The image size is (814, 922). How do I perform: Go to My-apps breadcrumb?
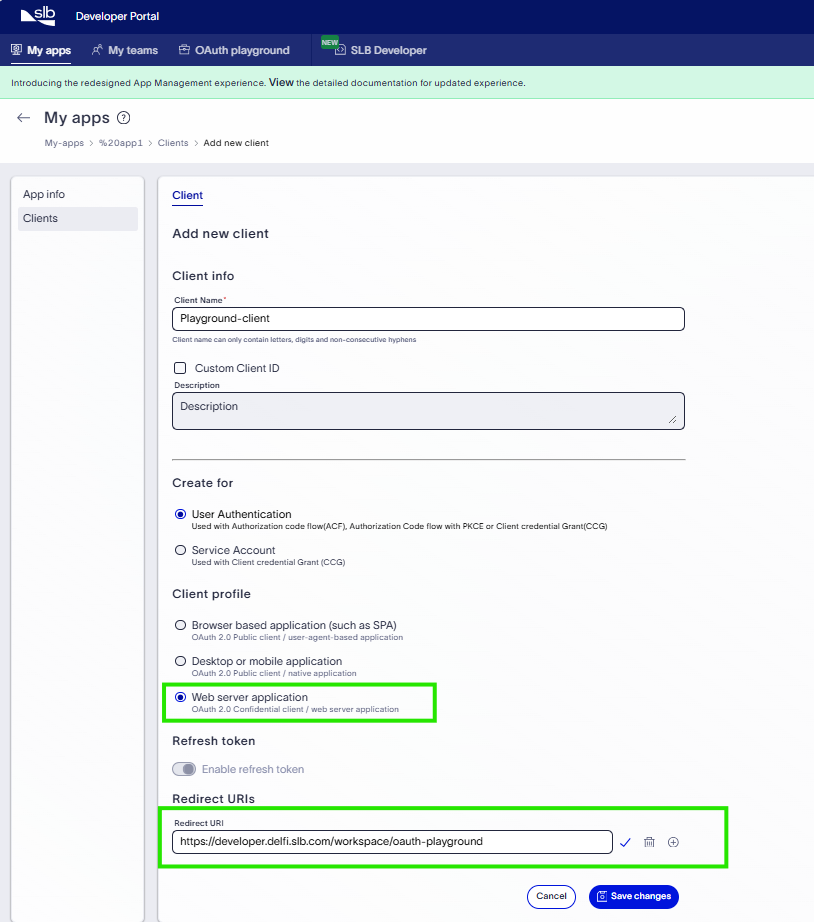coord(64,143)
